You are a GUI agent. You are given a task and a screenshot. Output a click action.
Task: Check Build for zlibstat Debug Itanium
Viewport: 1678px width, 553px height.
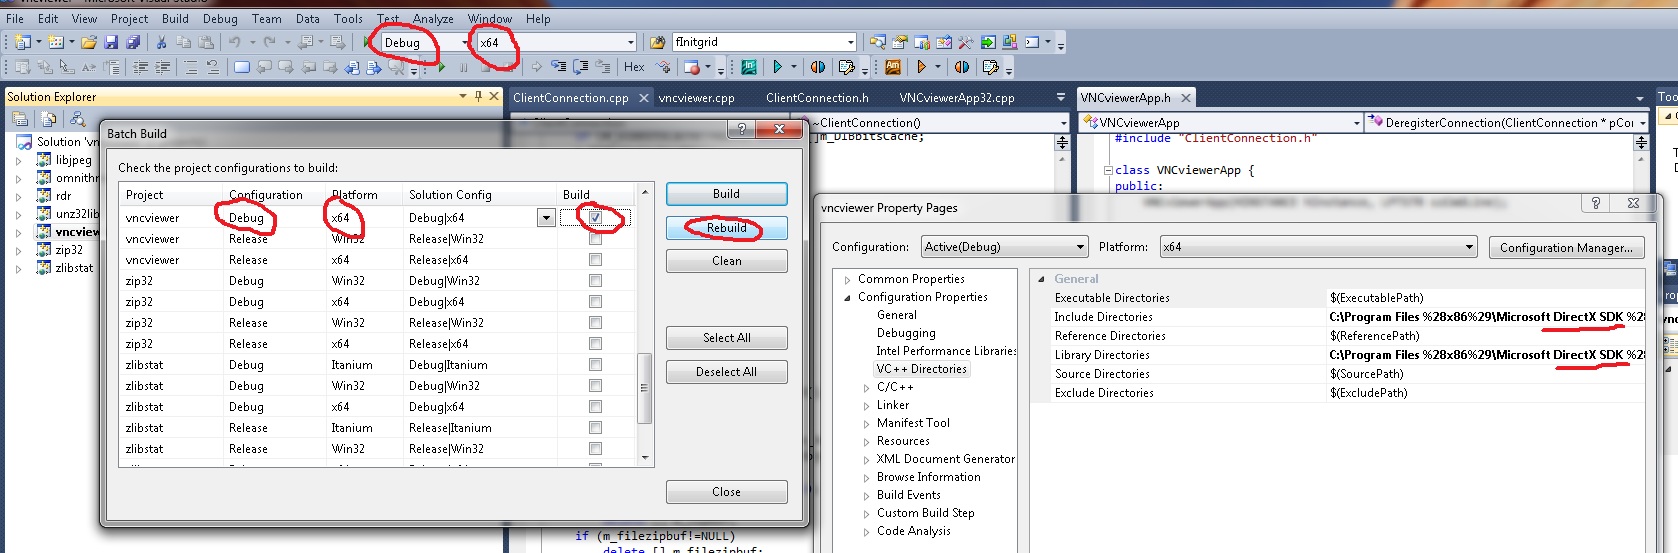click(595, 364)
